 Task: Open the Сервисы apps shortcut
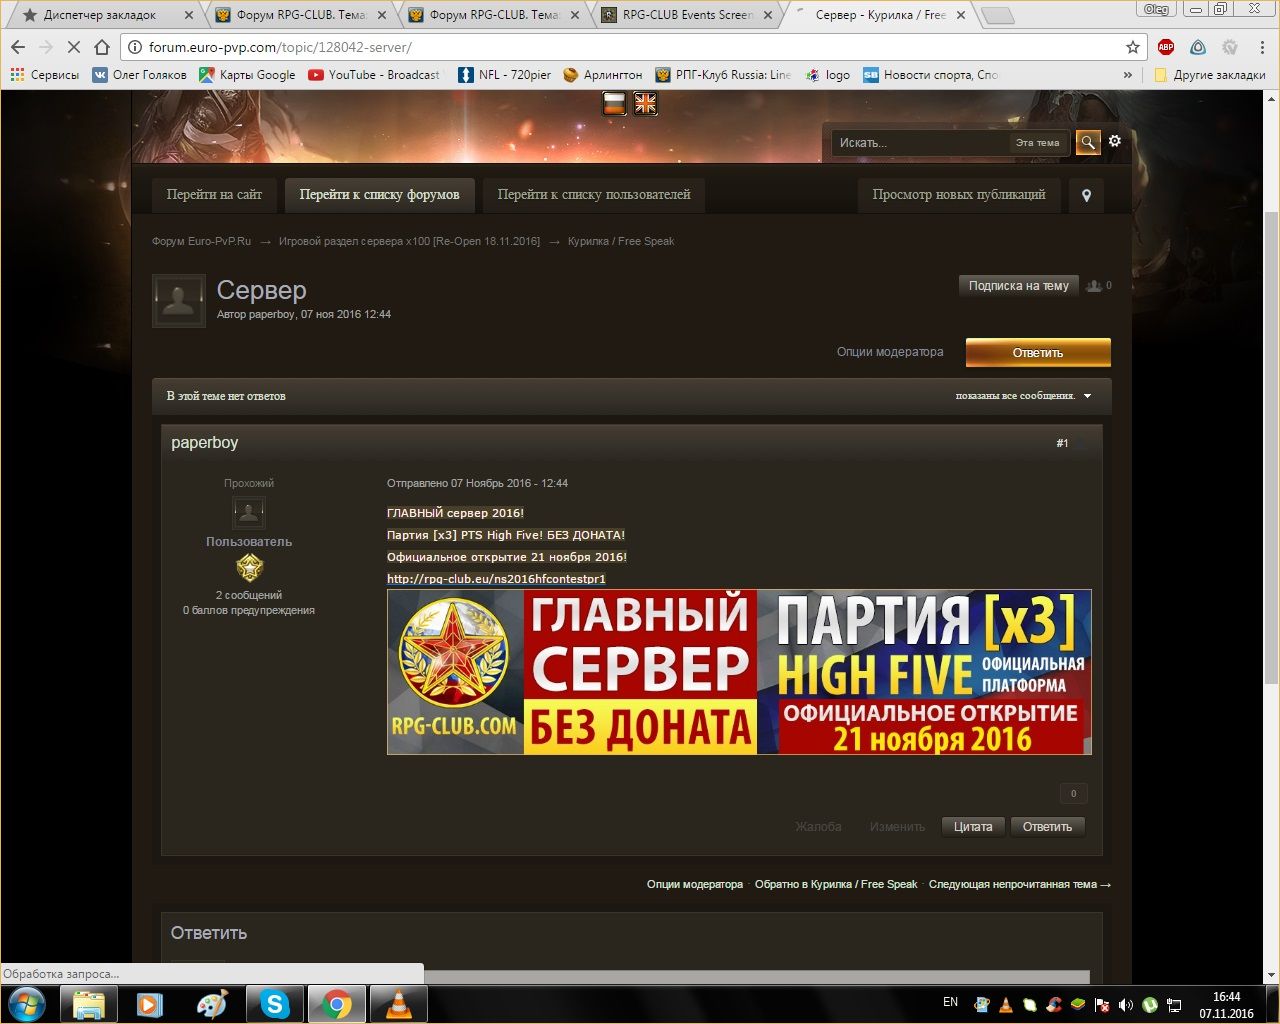(44, 75)
